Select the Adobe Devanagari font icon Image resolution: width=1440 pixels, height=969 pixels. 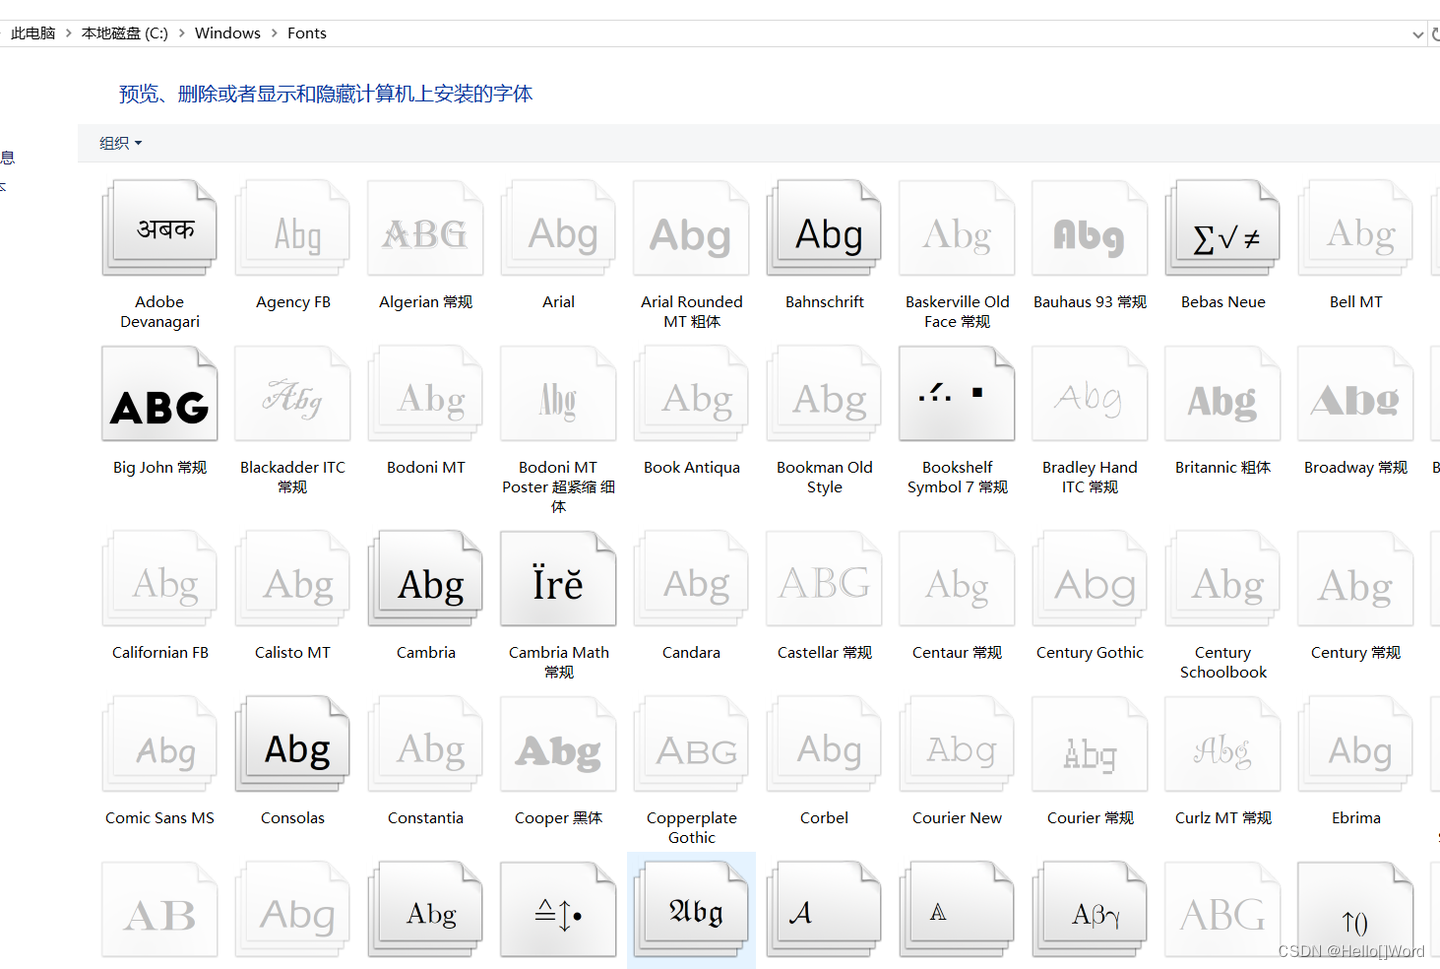point(159,228)
